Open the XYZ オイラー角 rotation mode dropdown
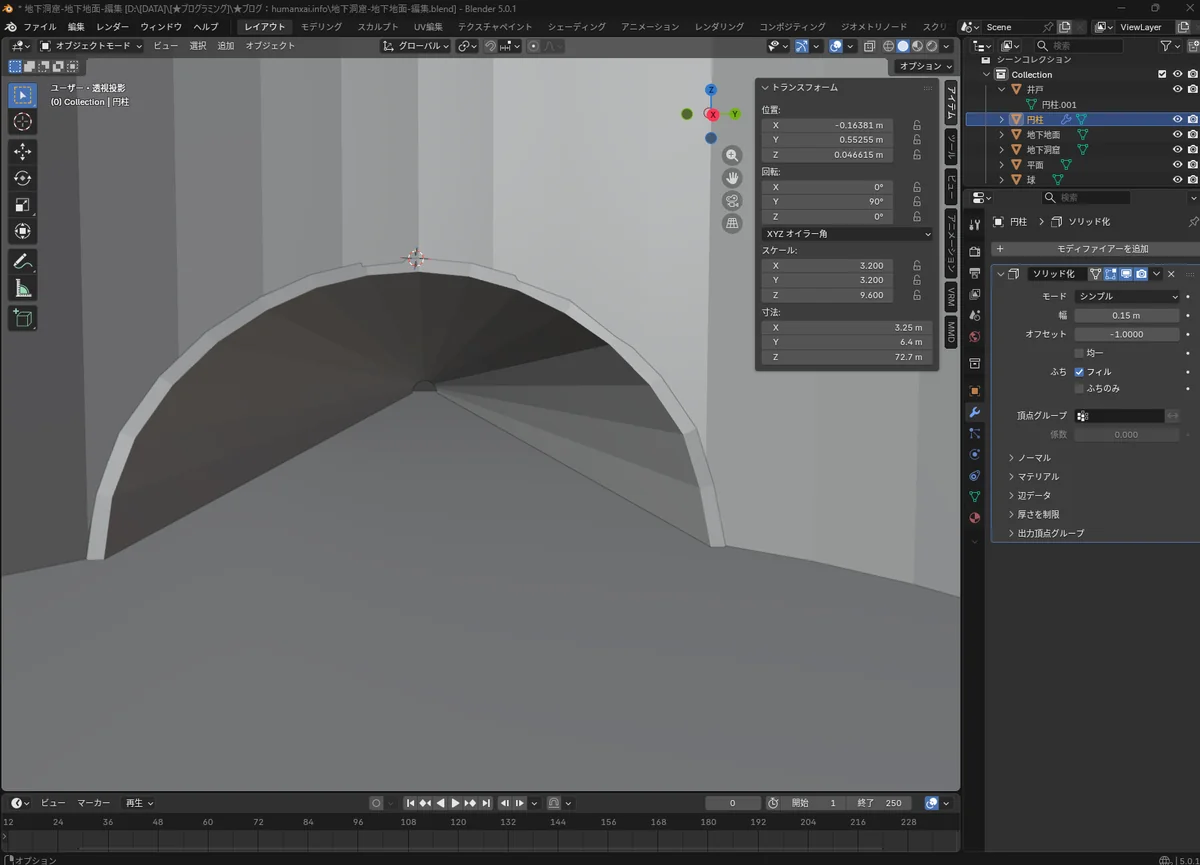The width and height of the screenshot is (1200, 865). tap(847, 234)
